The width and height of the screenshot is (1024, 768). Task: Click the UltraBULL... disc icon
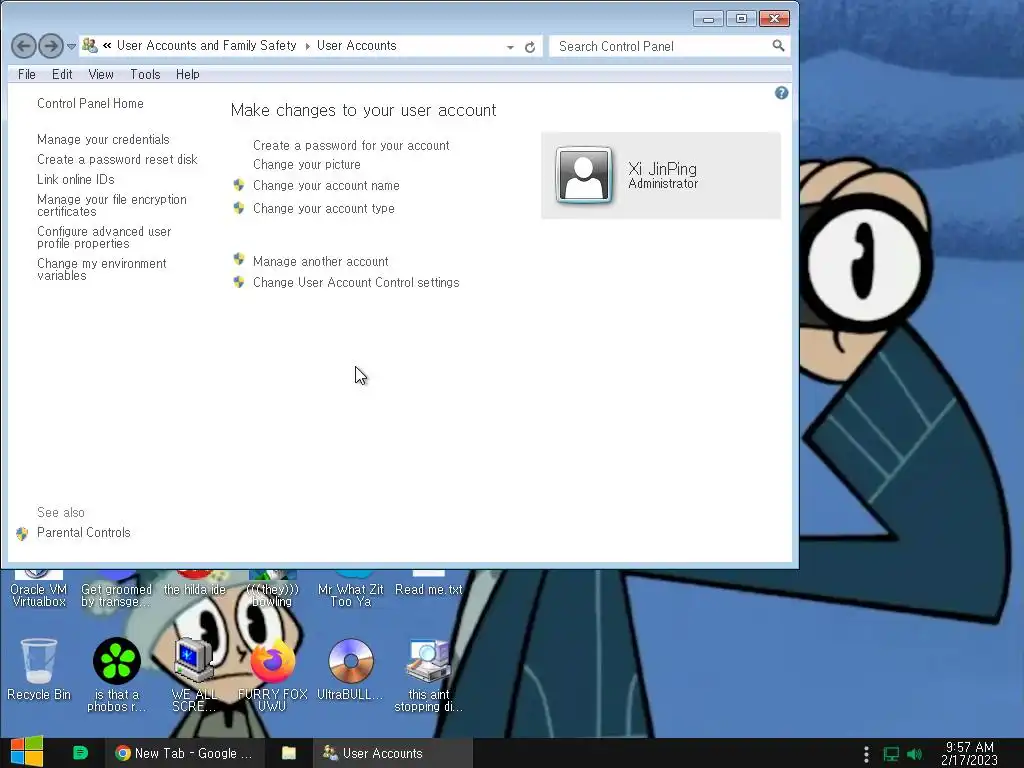pos(351,661)
